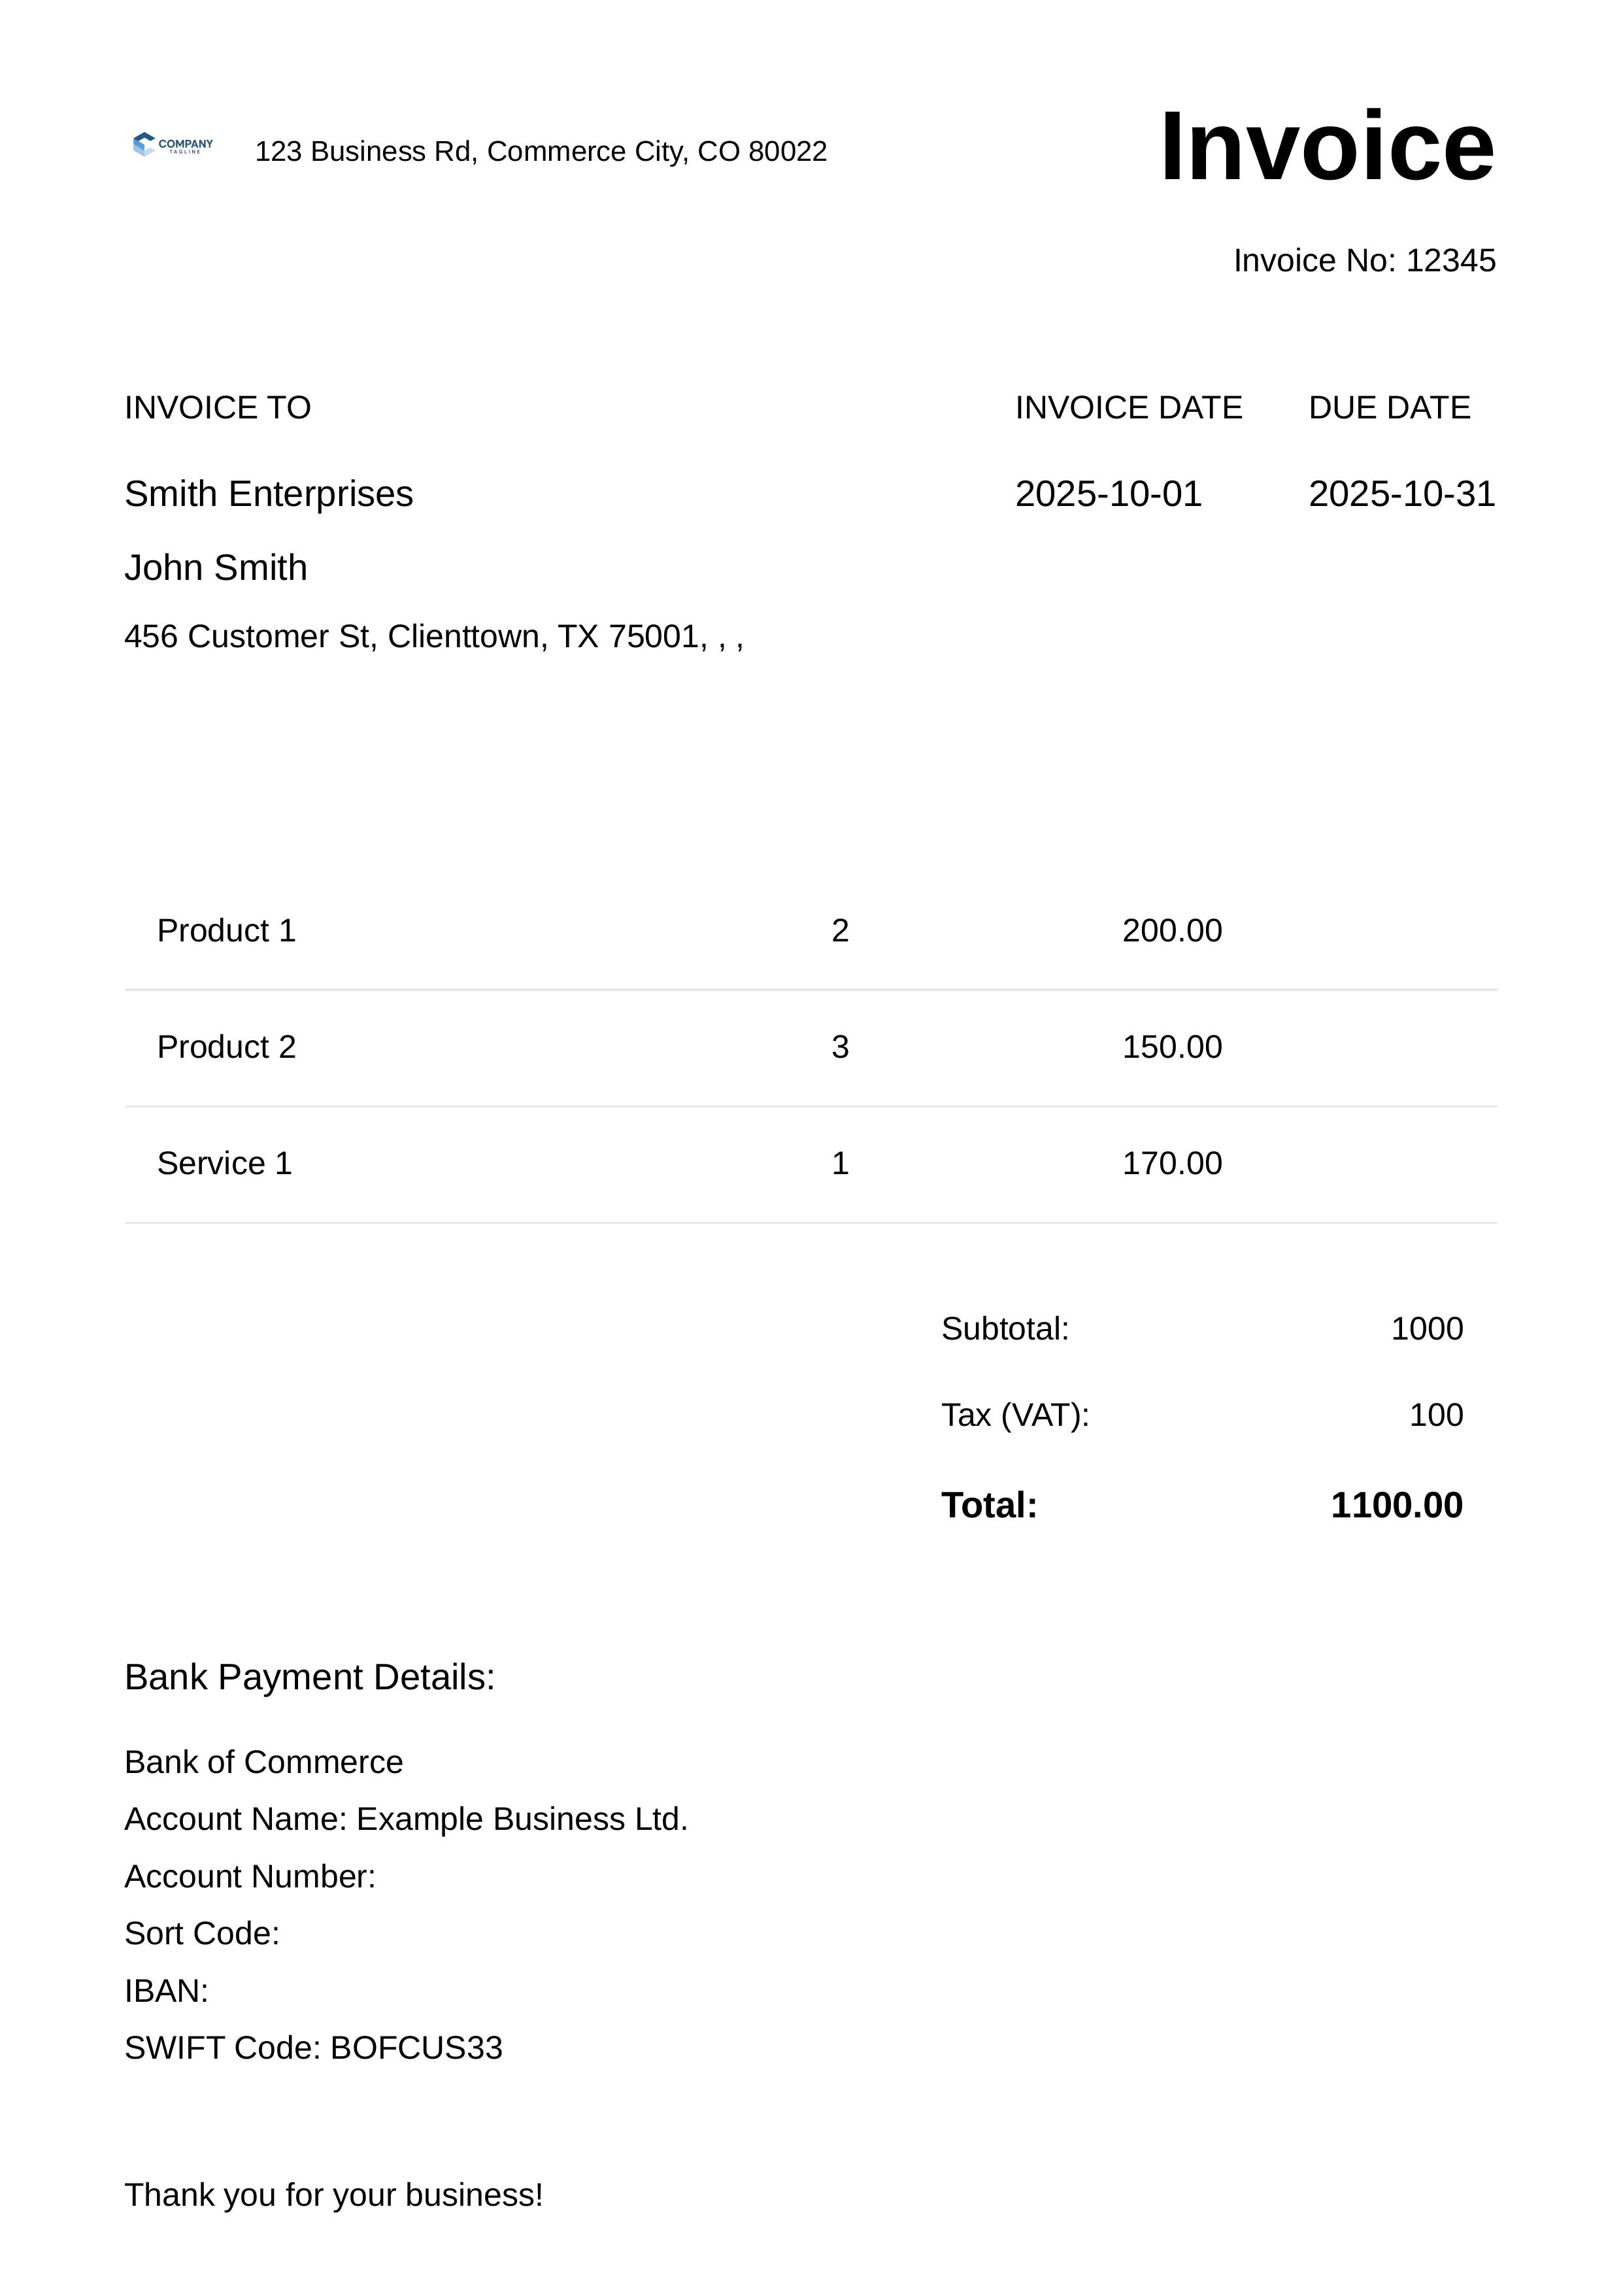1623x2296 pixels.
Task: Click the 150.00 price for Product 2
Action: coord(1171,1047)
